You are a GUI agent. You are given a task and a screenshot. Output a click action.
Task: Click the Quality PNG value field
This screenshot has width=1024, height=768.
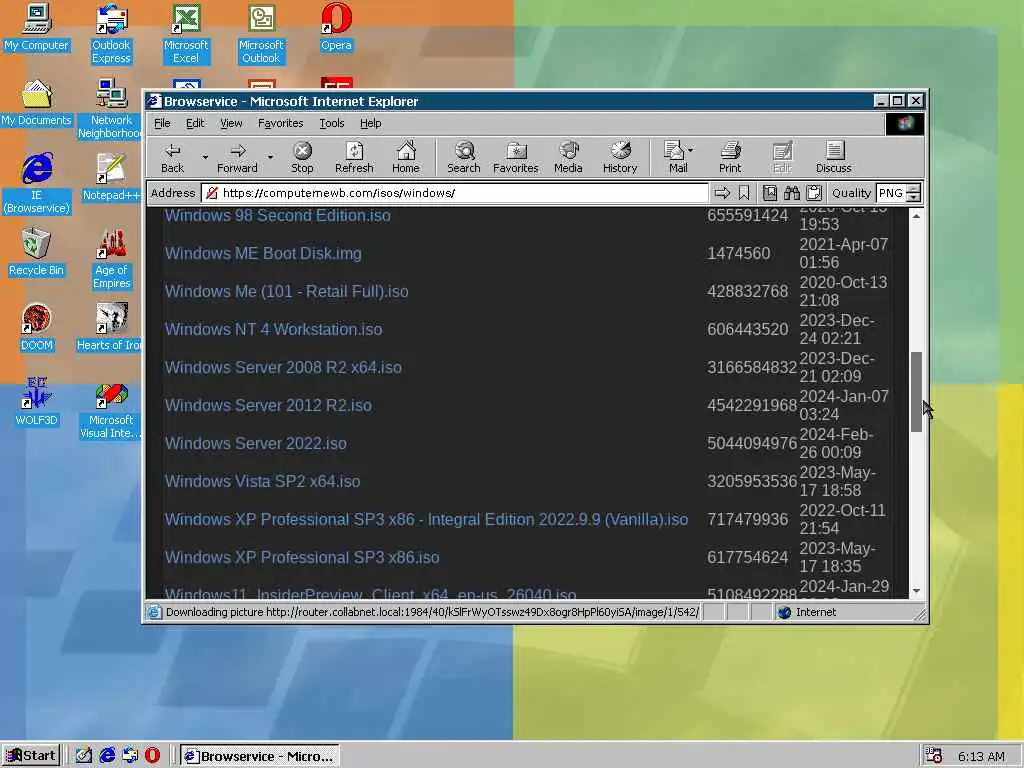tap(891, 193)
